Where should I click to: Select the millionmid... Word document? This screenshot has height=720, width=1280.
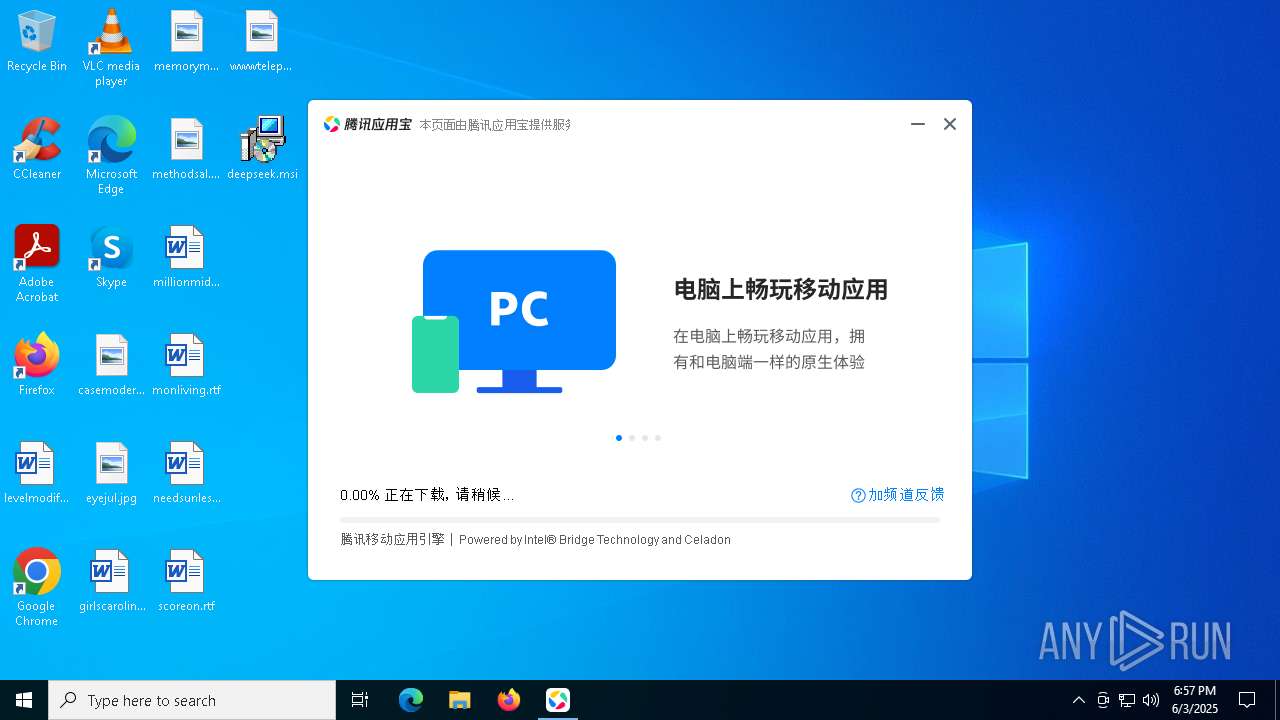(186, 257)
